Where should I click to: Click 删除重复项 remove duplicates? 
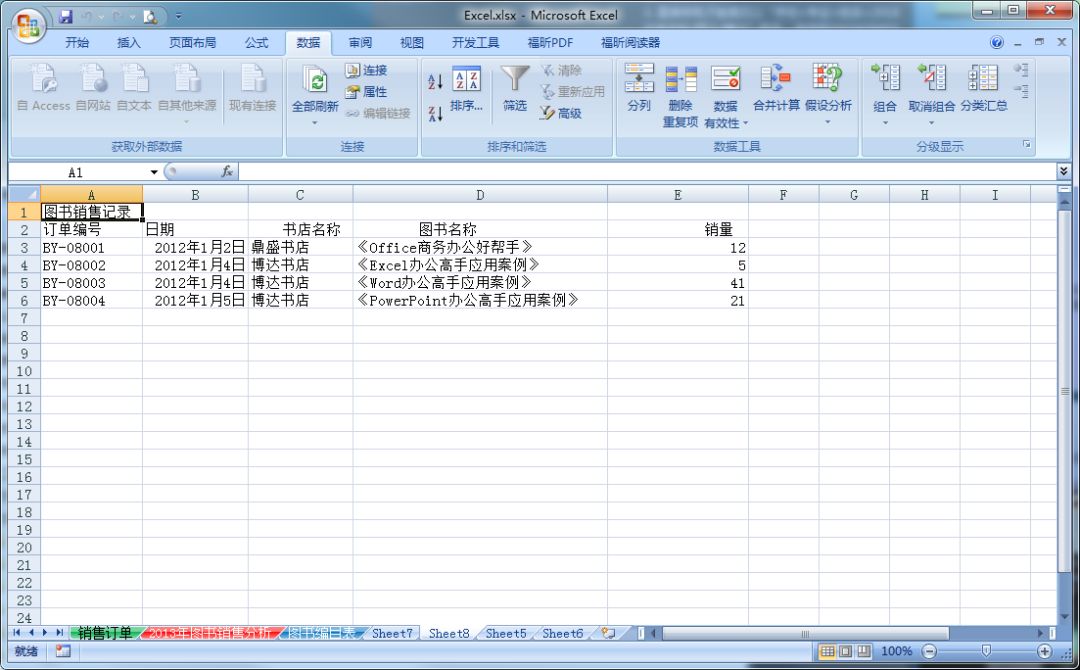tap(681, 95)
